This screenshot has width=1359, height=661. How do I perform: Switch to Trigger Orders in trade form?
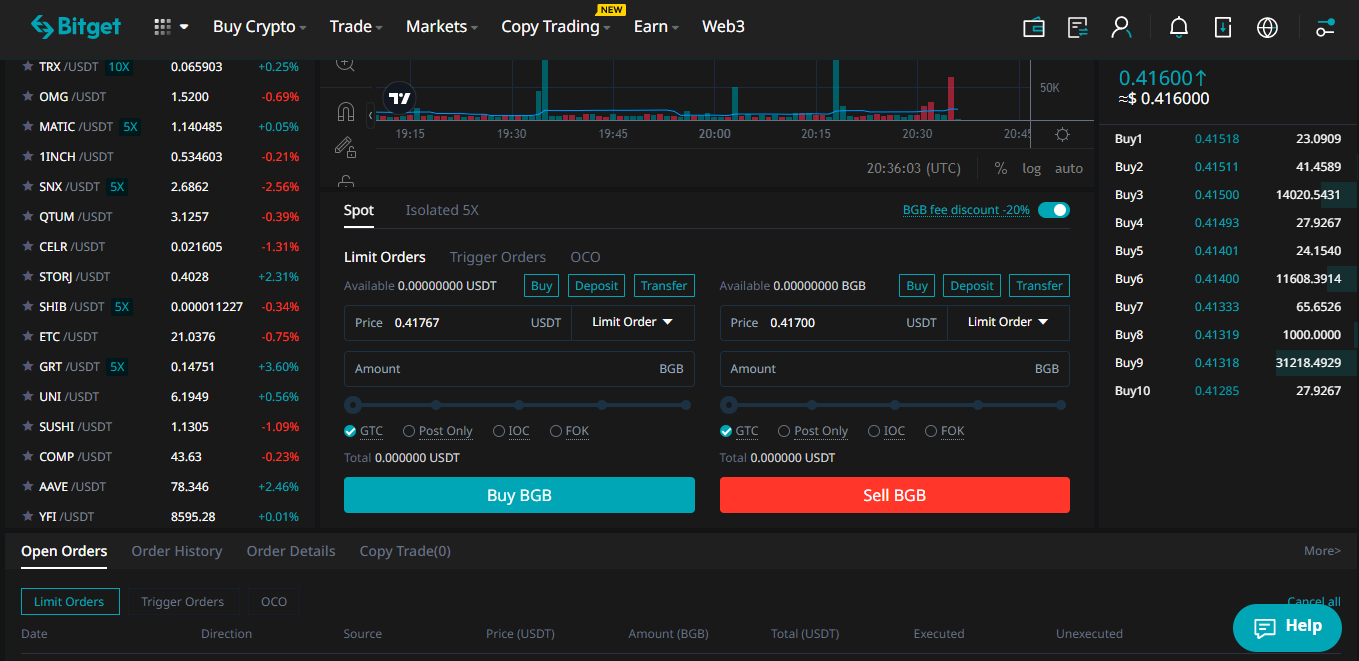[498, 257]
